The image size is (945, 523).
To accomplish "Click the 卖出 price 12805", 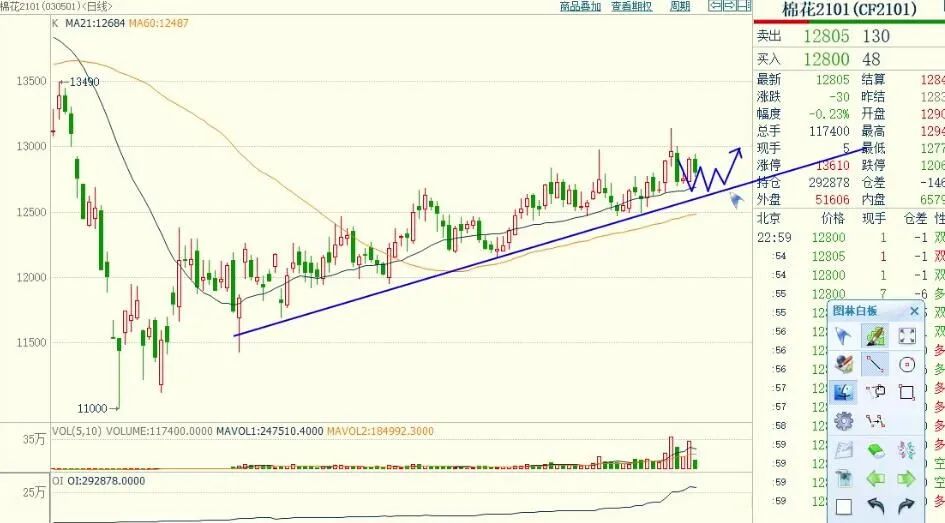I will (826, 36).
